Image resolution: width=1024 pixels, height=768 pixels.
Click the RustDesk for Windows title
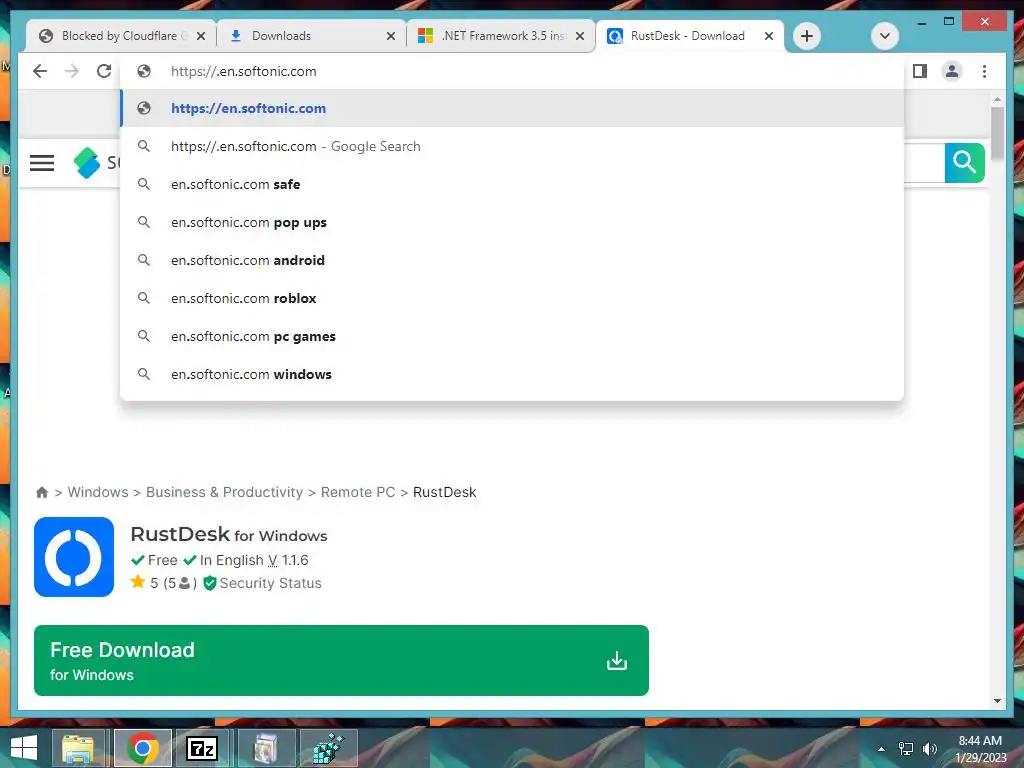[229, 535]
